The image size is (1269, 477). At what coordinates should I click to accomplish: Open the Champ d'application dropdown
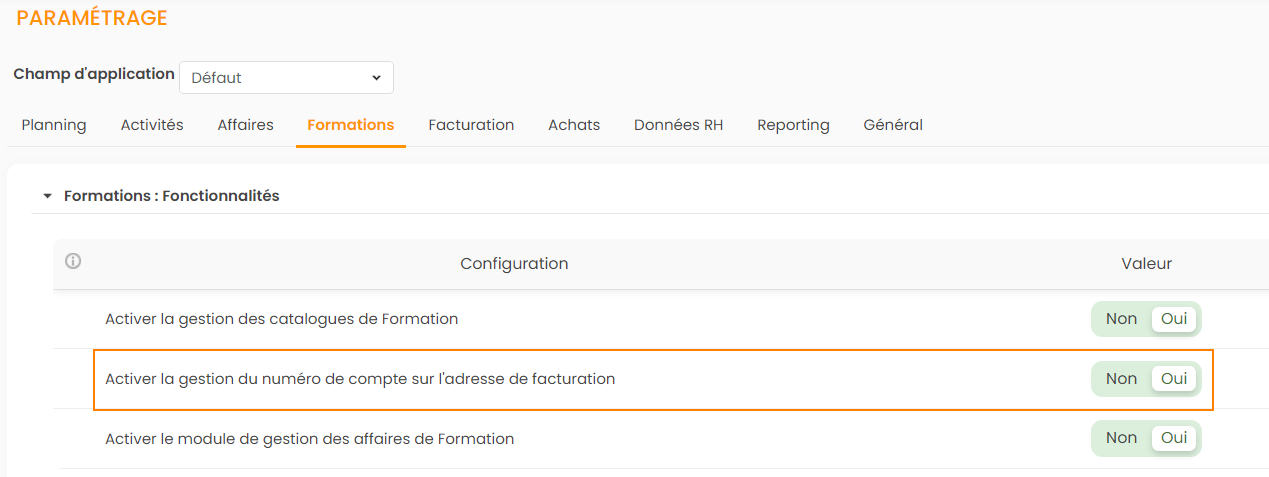coord(286,77)
